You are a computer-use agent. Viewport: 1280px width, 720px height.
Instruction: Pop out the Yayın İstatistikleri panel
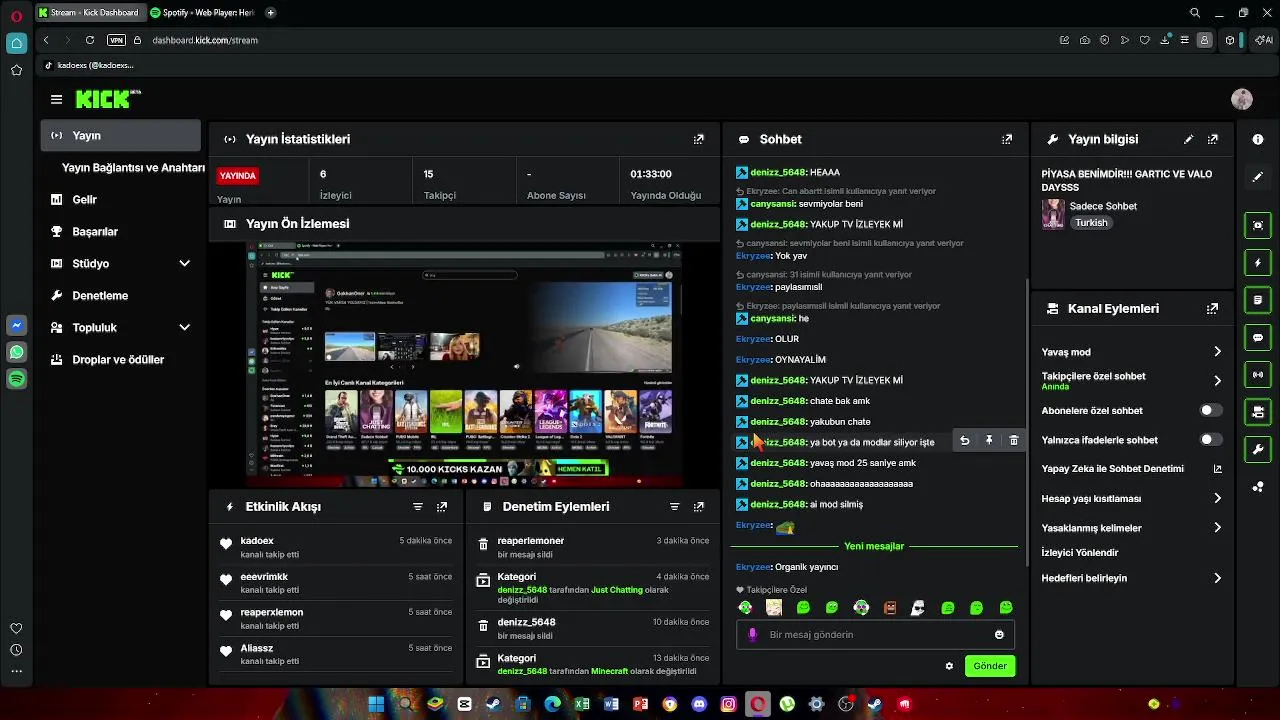(x=699, y=139)
